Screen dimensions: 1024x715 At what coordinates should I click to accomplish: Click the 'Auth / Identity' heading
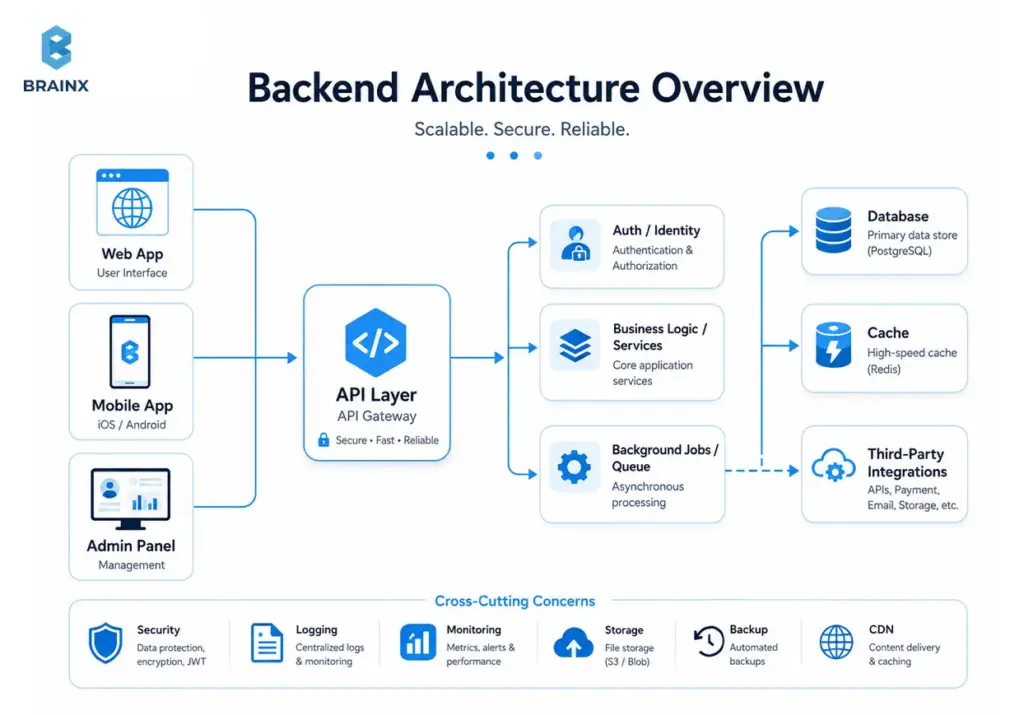(656, 230)
